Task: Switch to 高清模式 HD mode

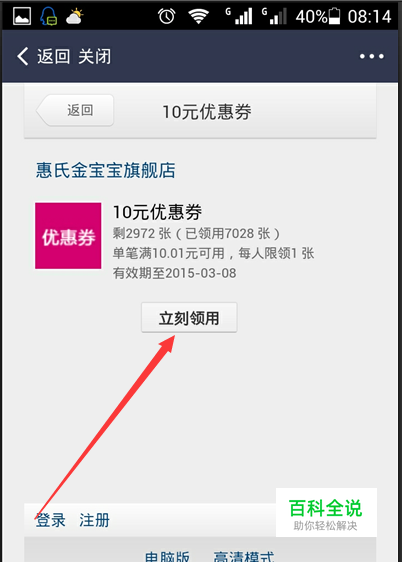Action: [244, 556]
